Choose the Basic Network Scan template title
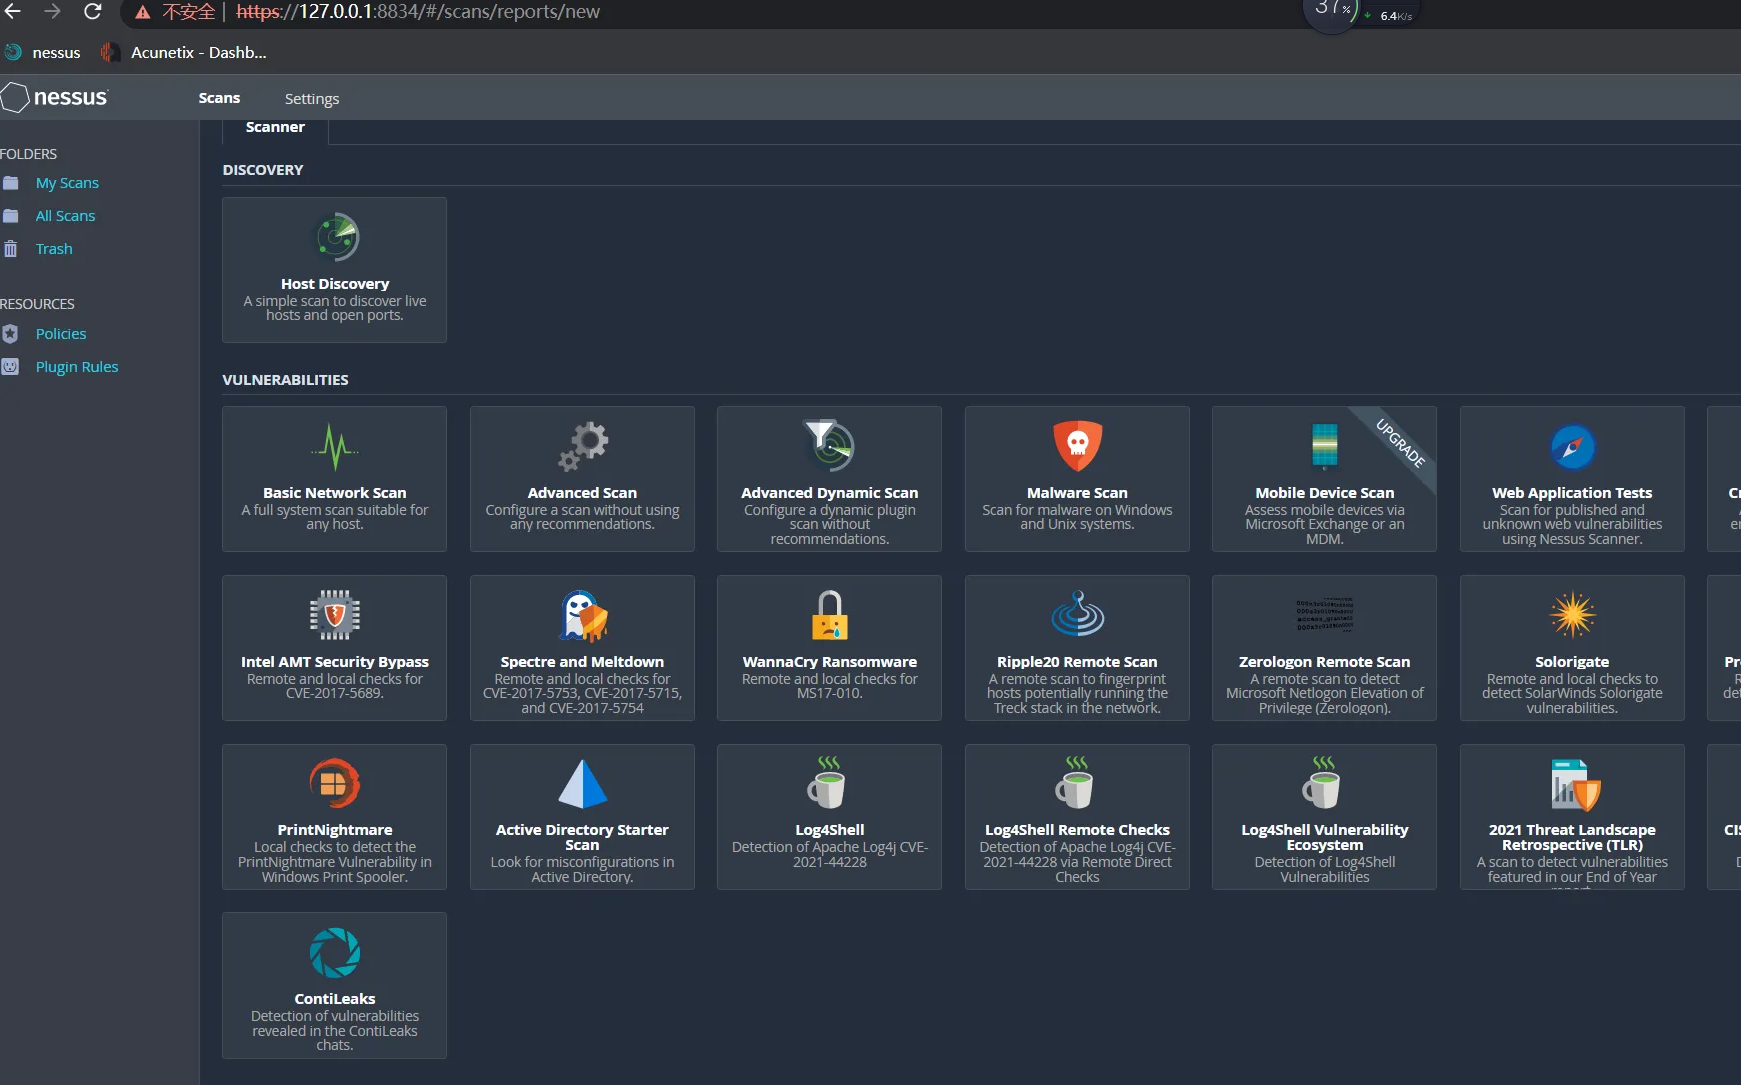Screen dimensions: 1741x1085 pyautogui.click(x=335, y=493)
